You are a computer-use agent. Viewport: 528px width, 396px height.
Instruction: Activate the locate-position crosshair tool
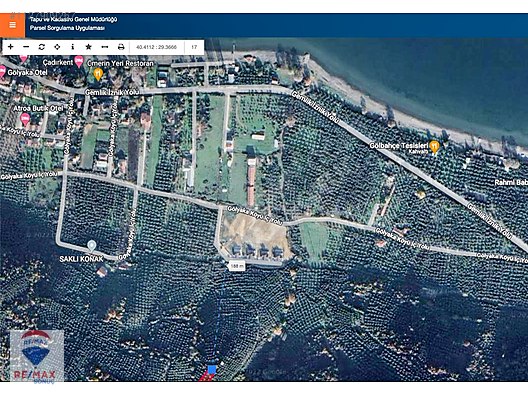pyautogui.click(x=57, y=47)
